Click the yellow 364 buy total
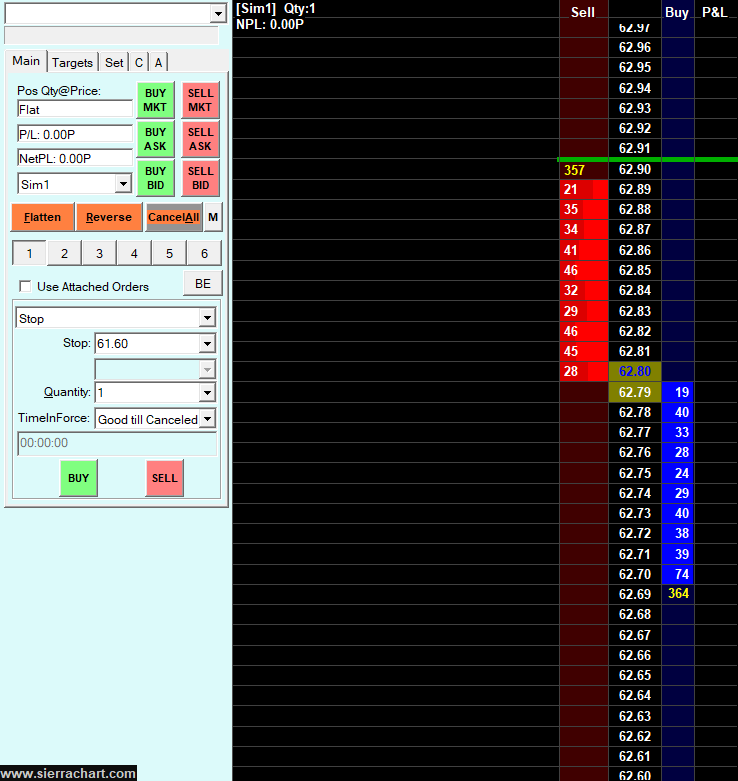Viewport: 738px width, 781px height. click(x=678, y=594)
